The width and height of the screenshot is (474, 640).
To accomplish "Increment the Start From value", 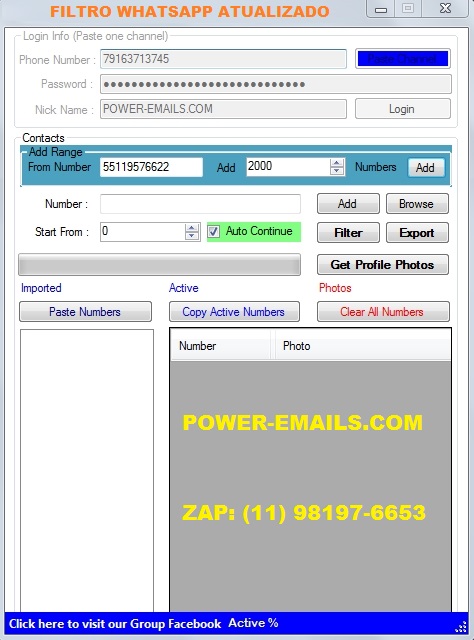I will 191,228.
